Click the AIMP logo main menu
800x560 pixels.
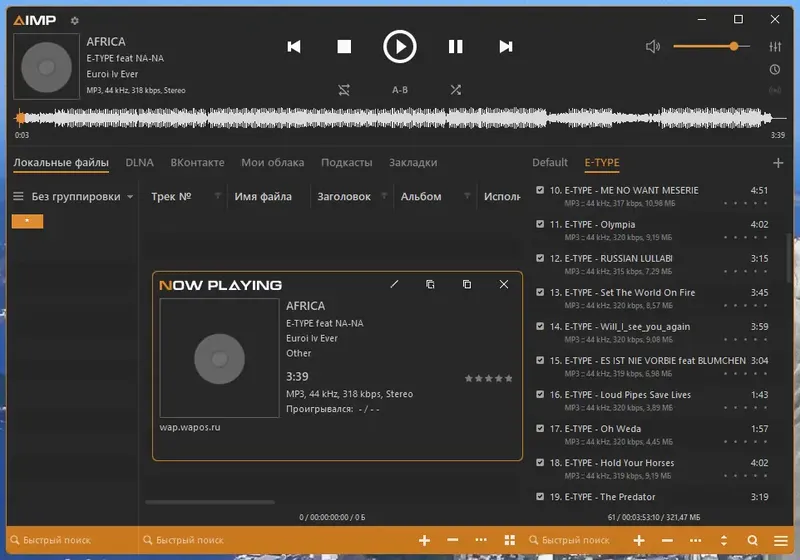pyautogui.click(x=35, y=20)
